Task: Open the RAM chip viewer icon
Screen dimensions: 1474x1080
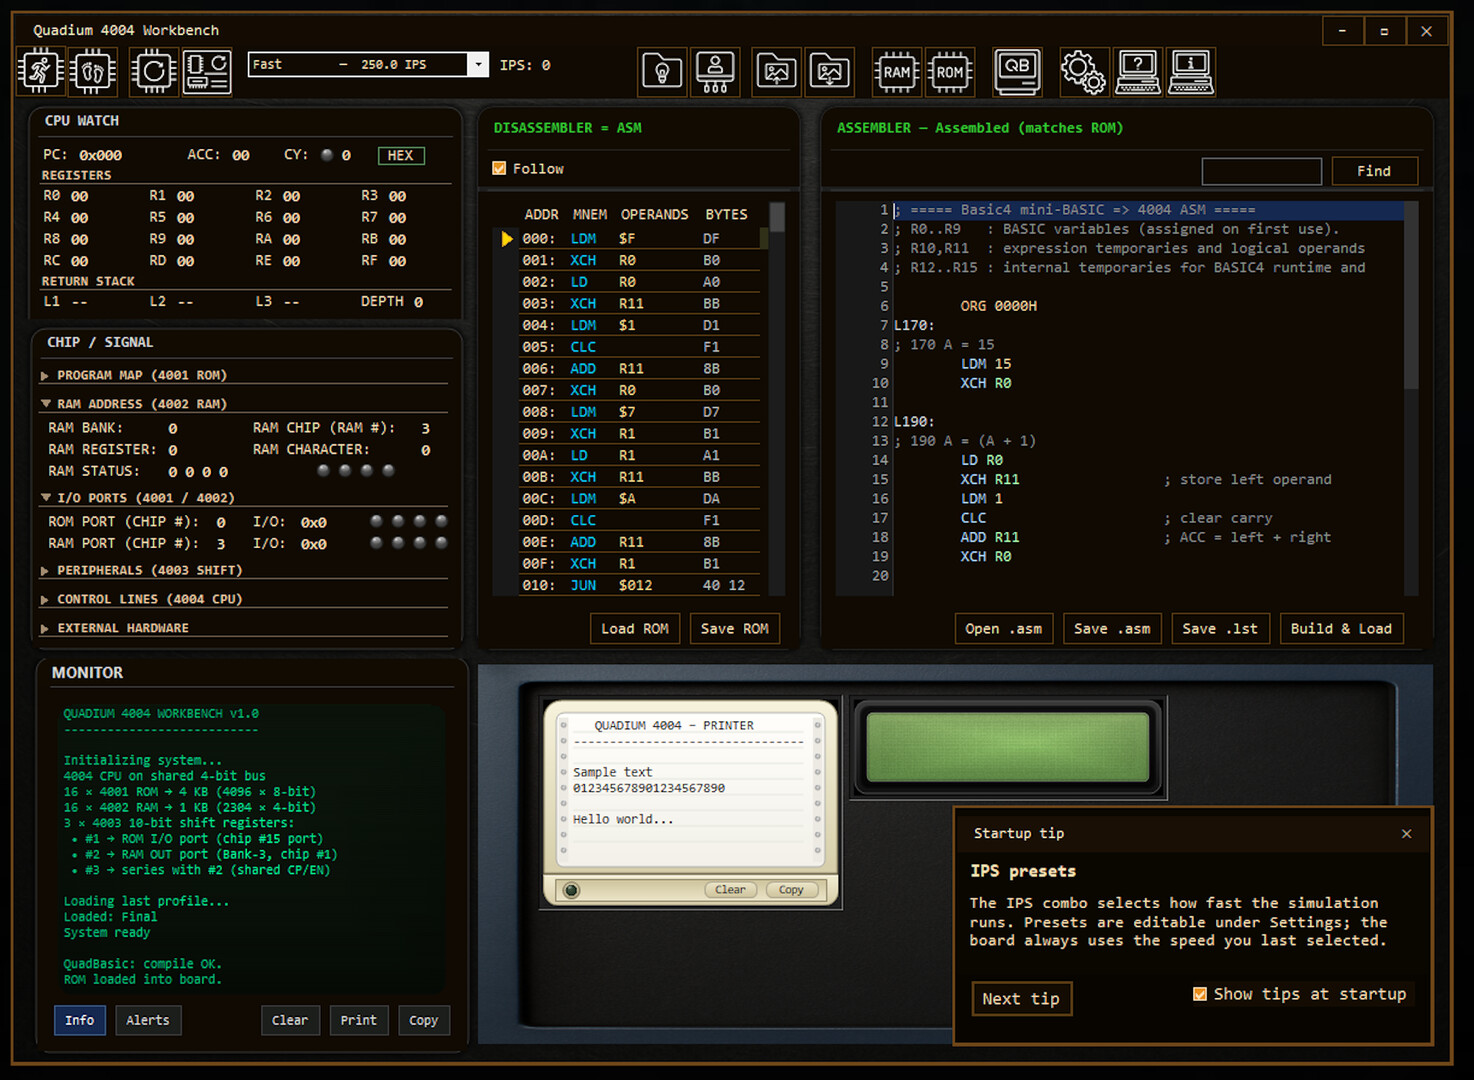Action: pos(896,72)
